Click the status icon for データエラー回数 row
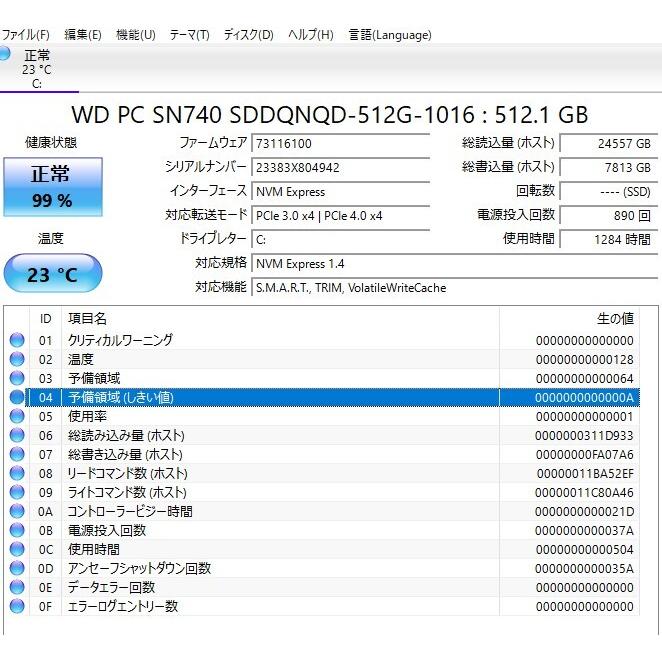The height and width of the screenshot is (662, 662). point(17,587)
